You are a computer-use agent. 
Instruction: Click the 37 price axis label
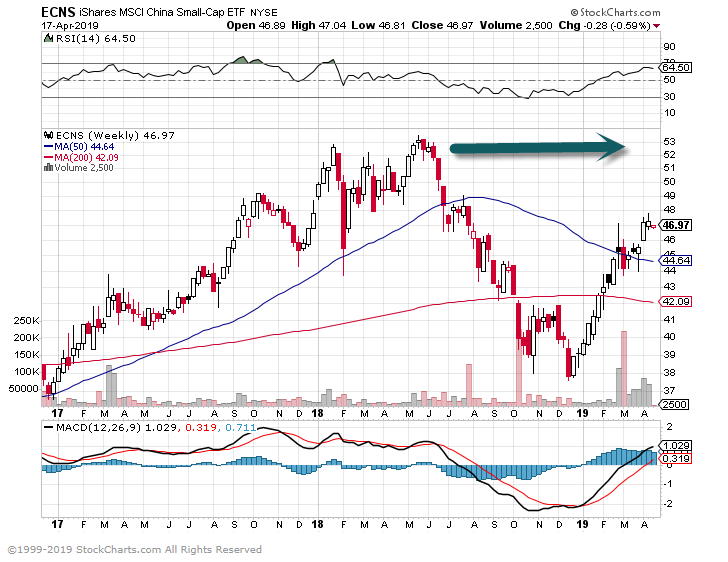point(670,391)
